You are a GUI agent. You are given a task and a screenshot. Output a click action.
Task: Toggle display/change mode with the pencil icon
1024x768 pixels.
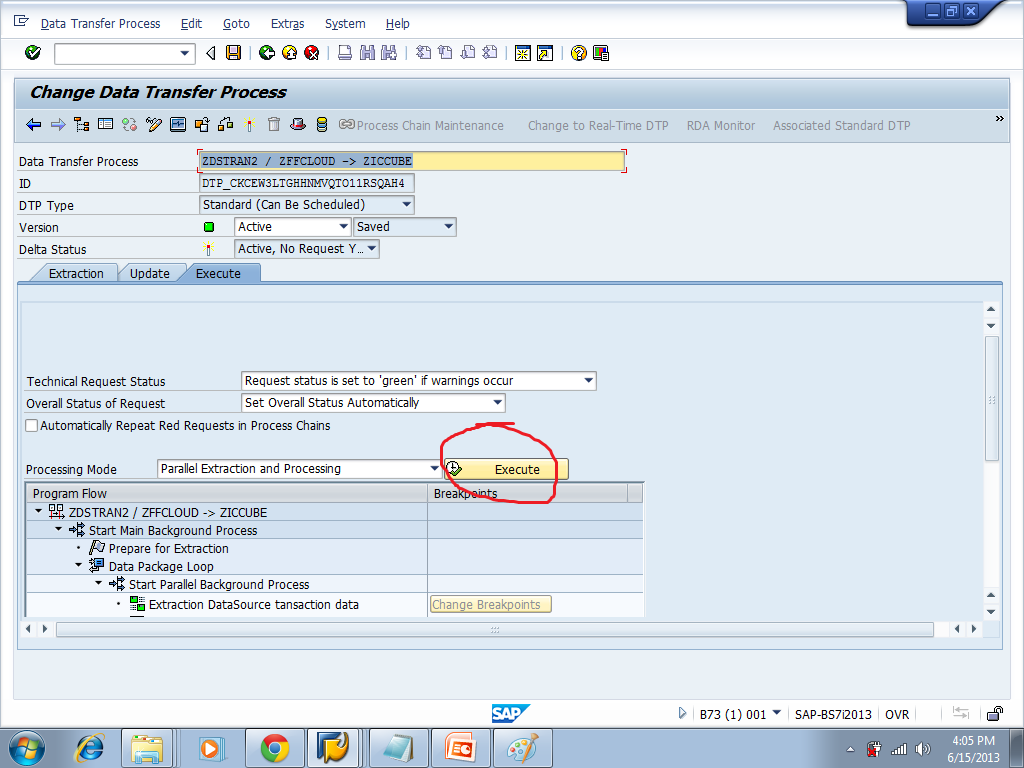(x=153, y=125)
